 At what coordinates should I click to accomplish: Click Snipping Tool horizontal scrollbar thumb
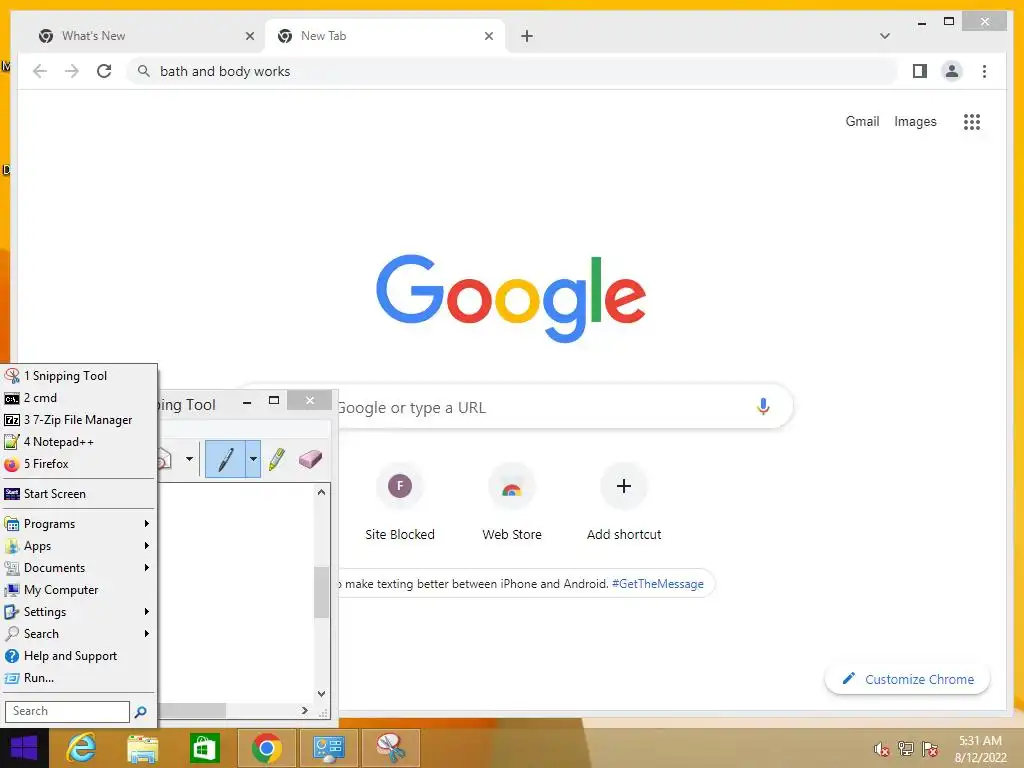click(x=193, y=711)
